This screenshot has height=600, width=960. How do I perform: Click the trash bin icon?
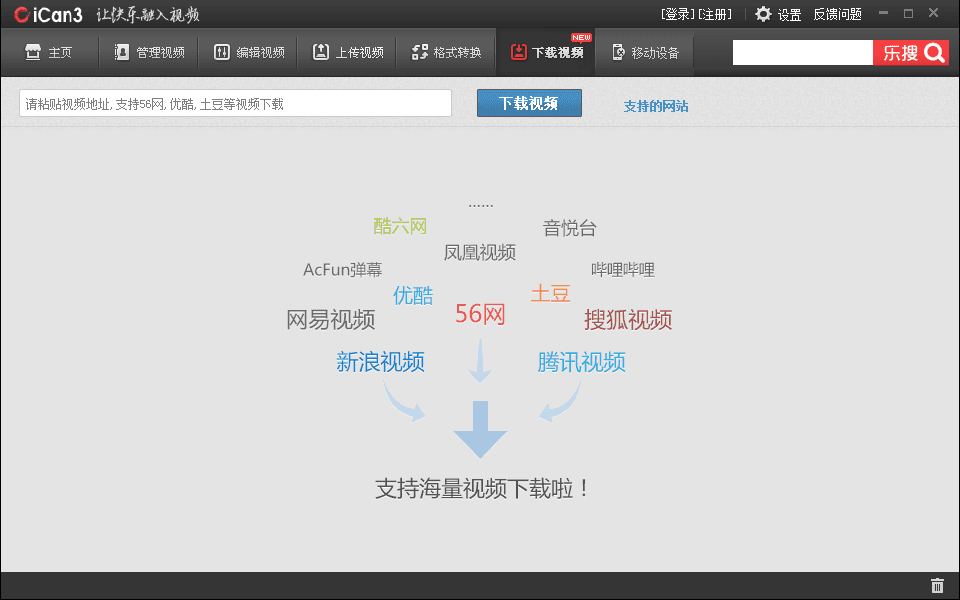coord(937,585)
